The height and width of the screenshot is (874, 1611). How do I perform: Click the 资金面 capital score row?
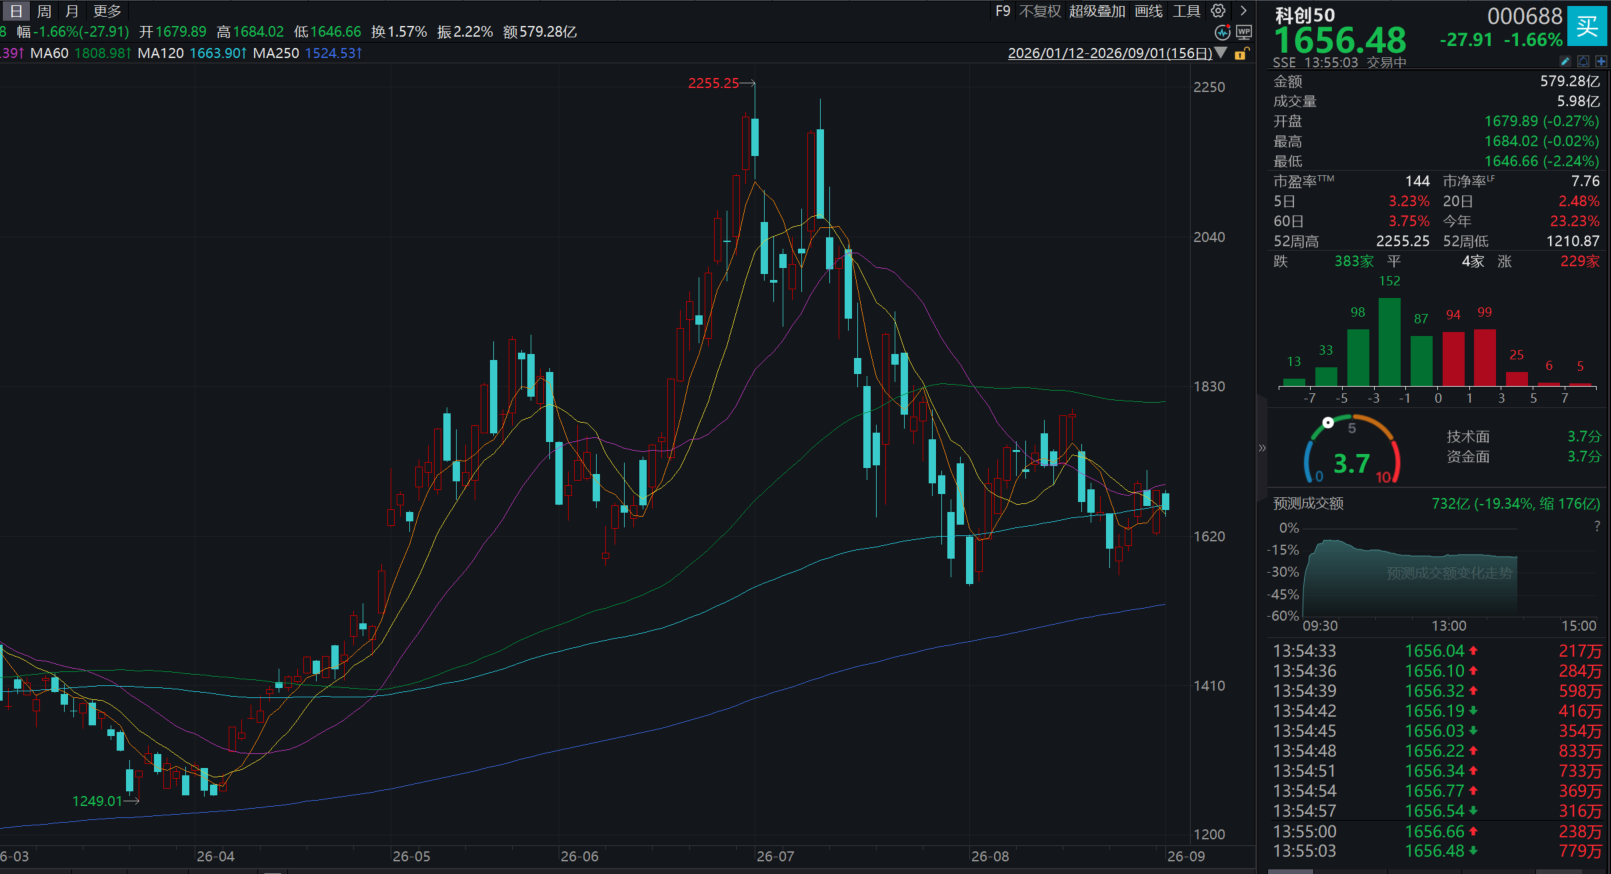click(1524, 456)
